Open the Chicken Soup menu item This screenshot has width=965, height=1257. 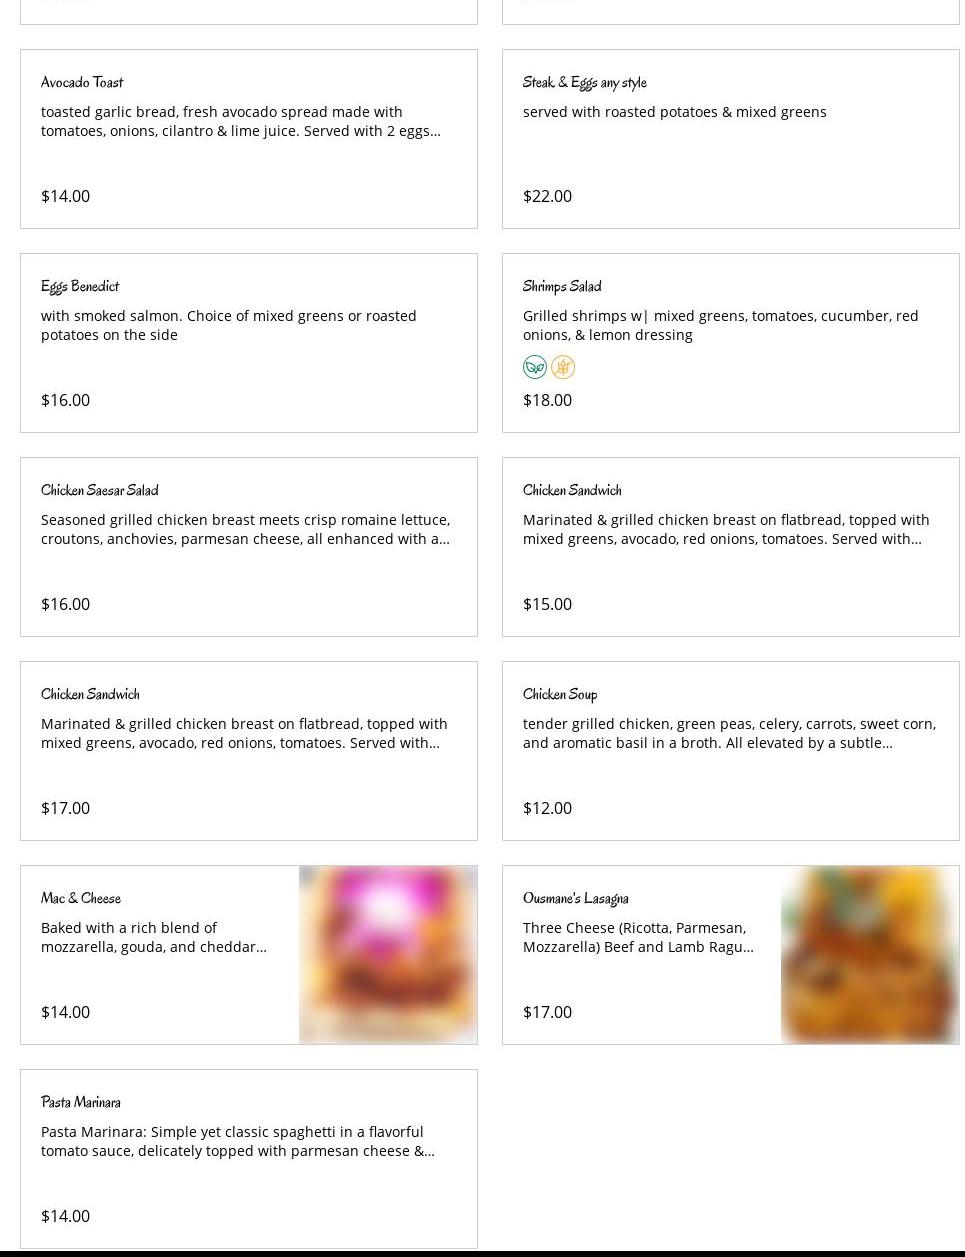(560, 694)
